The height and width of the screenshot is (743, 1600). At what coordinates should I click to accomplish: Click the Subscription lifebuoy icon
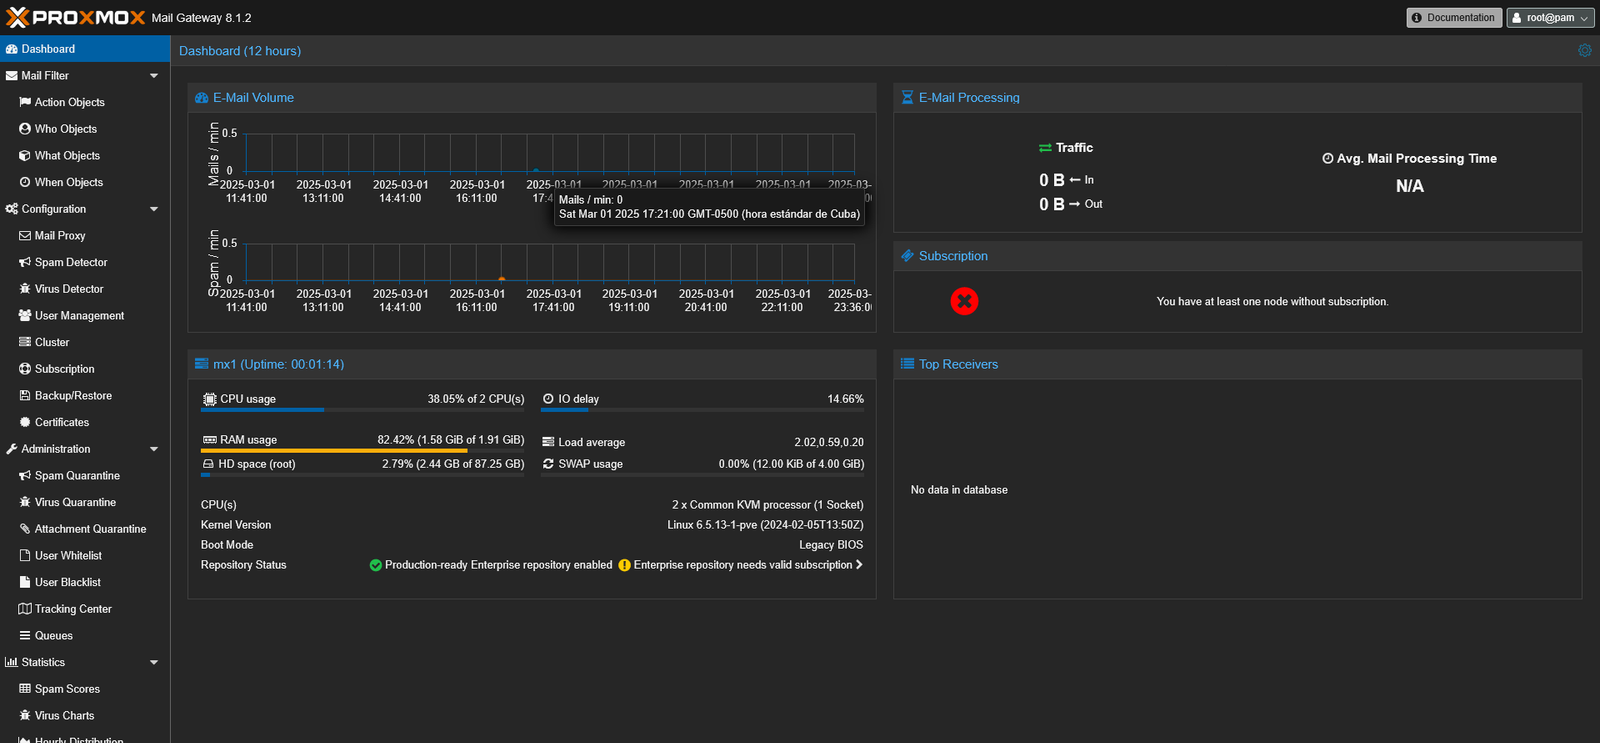coord(25,369)
